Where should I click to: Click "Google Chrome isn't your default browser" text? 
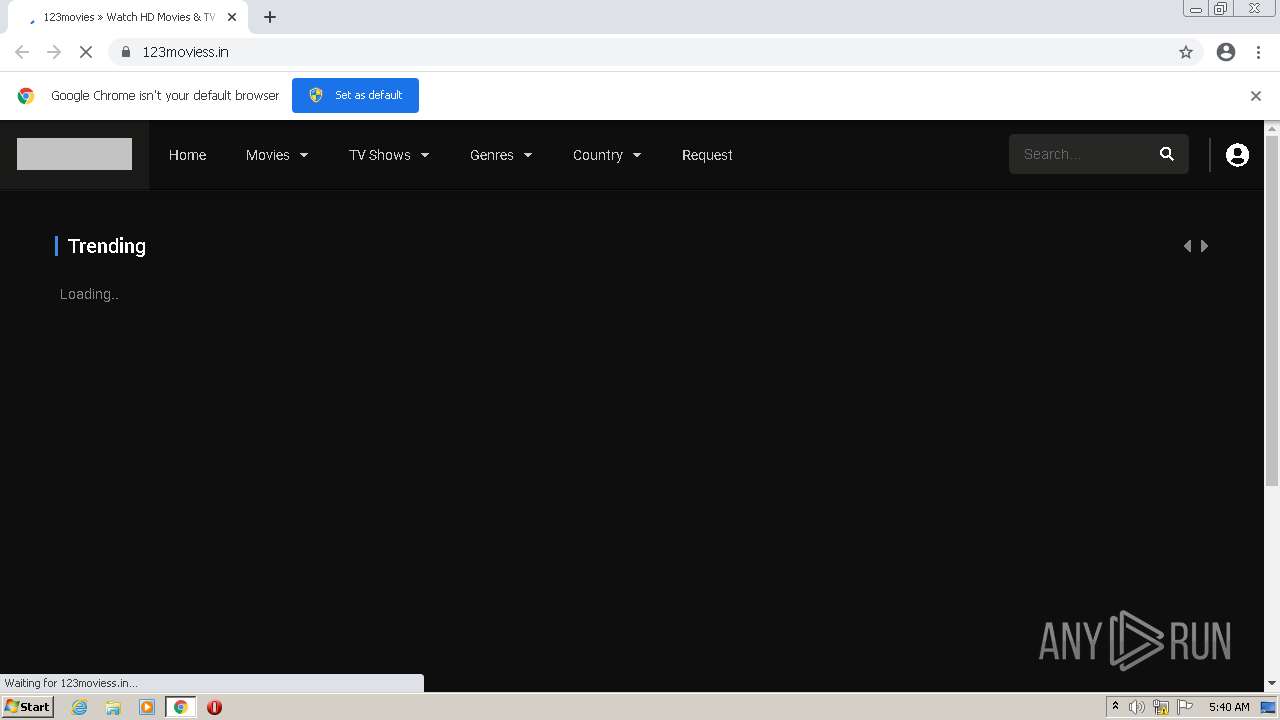(165, 96)
